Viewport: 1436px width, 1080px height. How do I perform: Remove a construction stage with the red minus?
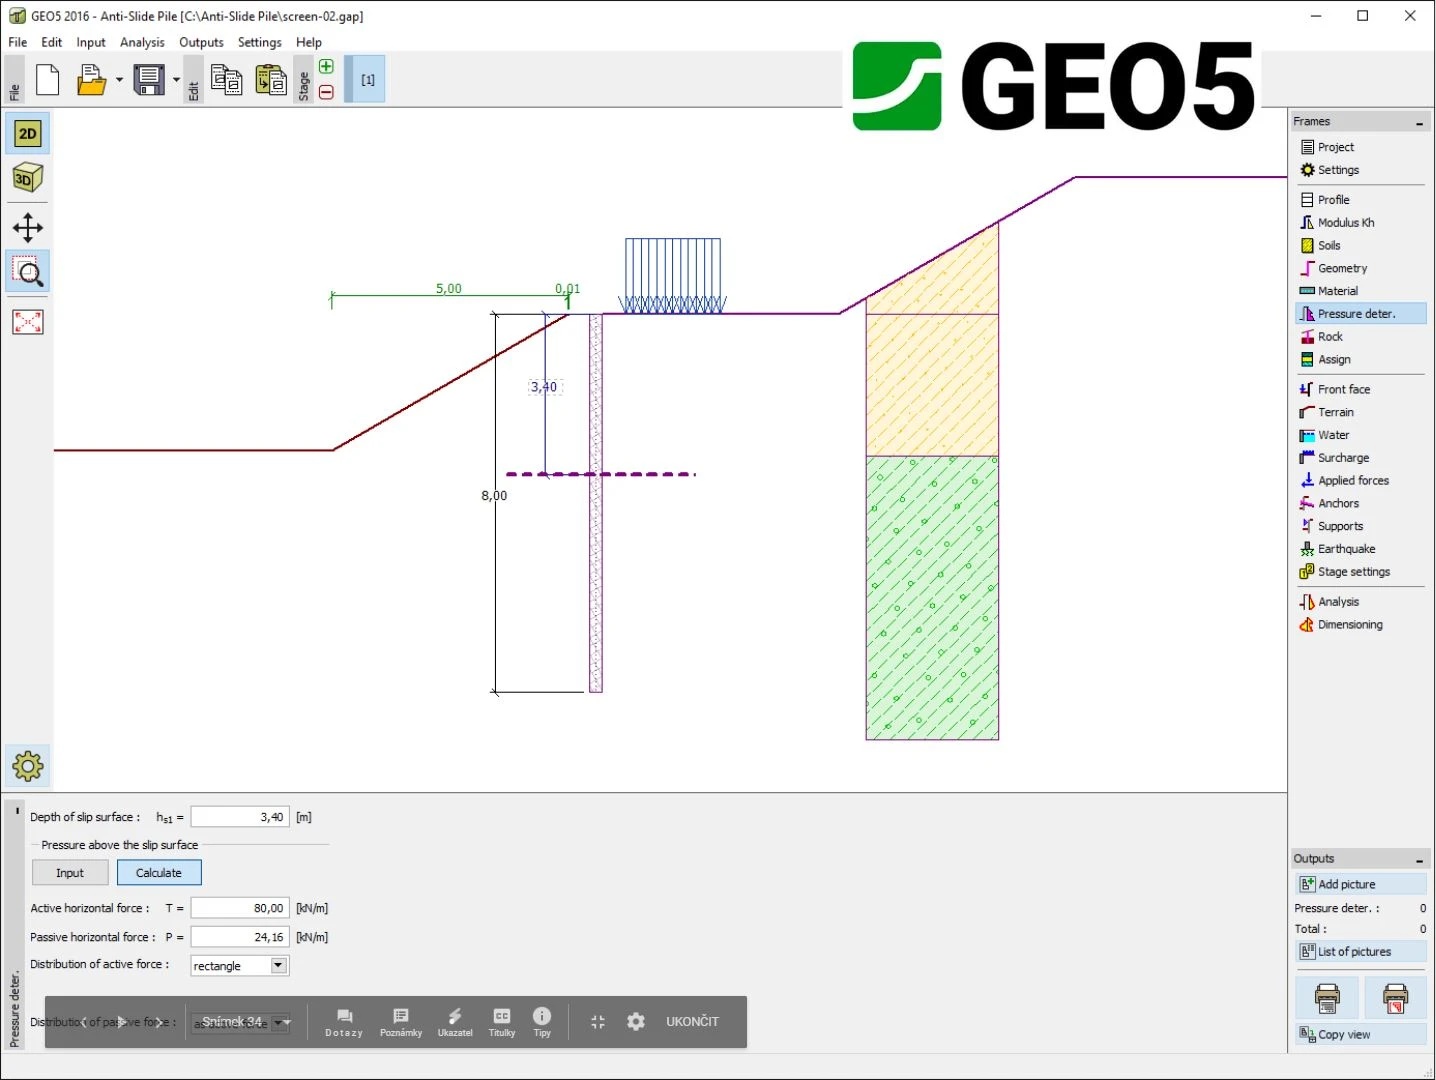click(x=326, y=92)
